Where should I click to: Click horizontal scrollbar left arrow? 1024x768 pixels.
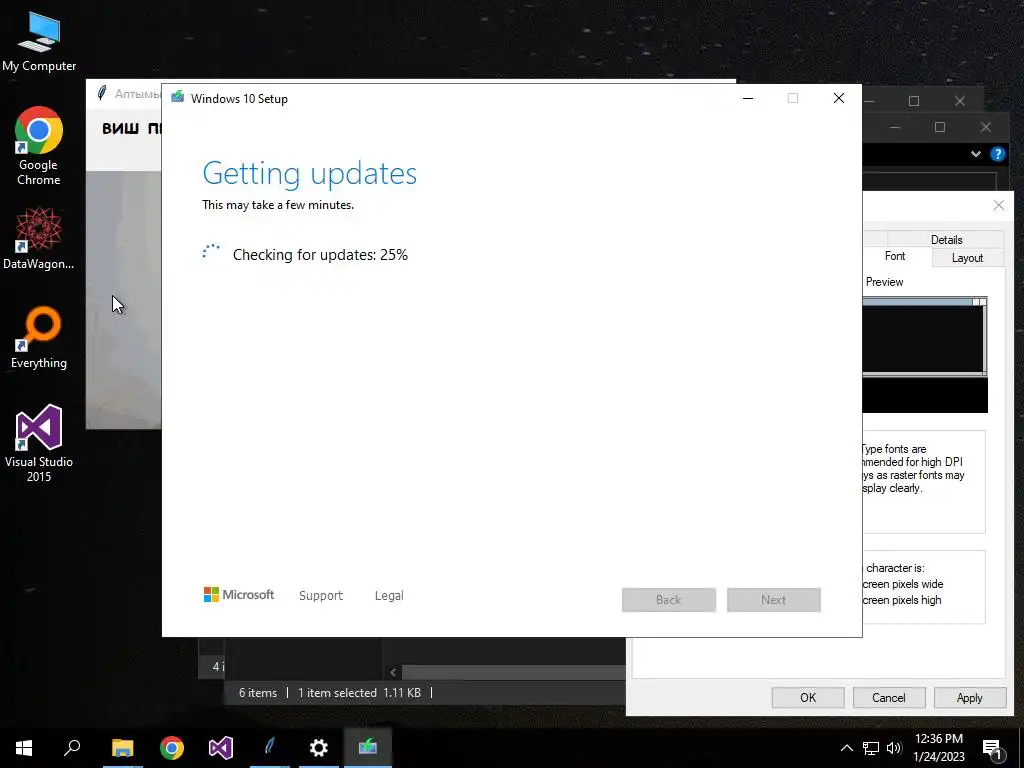(392, 672)
